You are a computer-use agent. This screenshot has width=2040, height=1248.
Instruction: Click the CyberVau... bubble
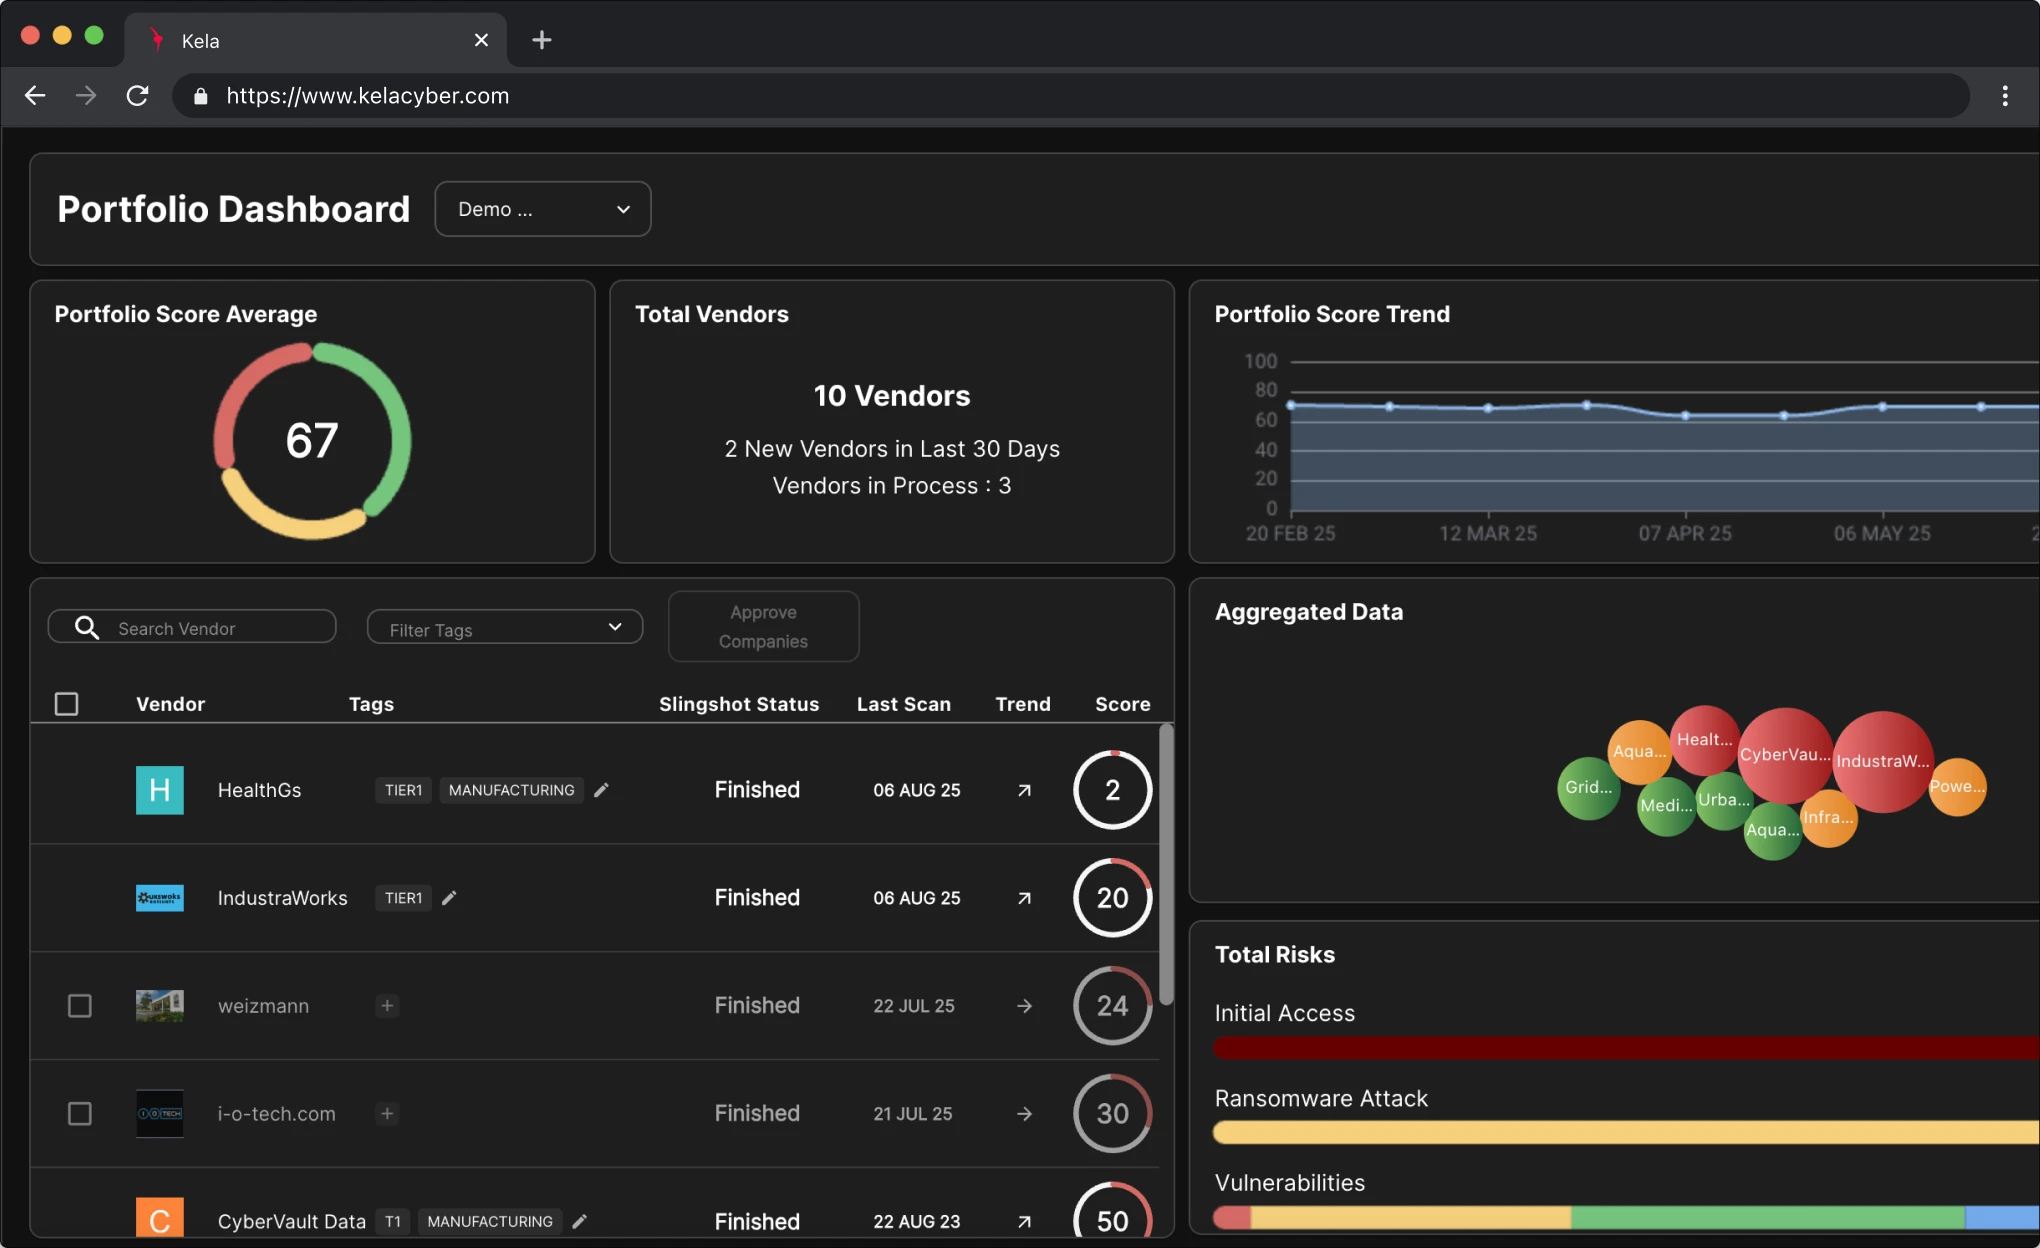click(x=1785, y=755)
